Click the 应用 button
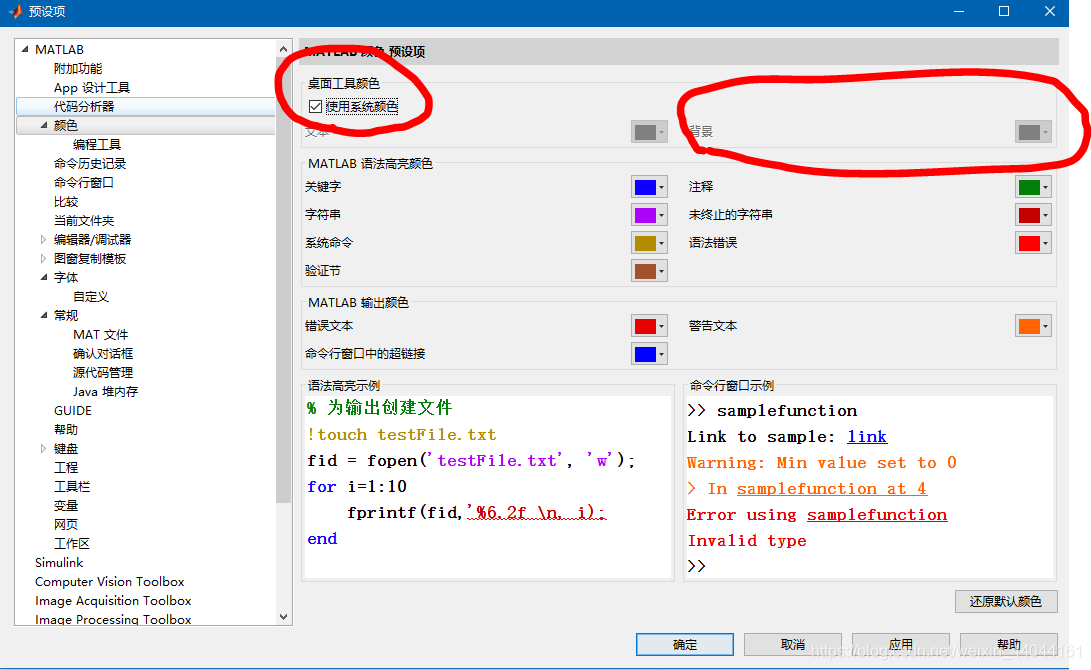The height and width of the screenshot is (670, 1091). coord(900,644)
